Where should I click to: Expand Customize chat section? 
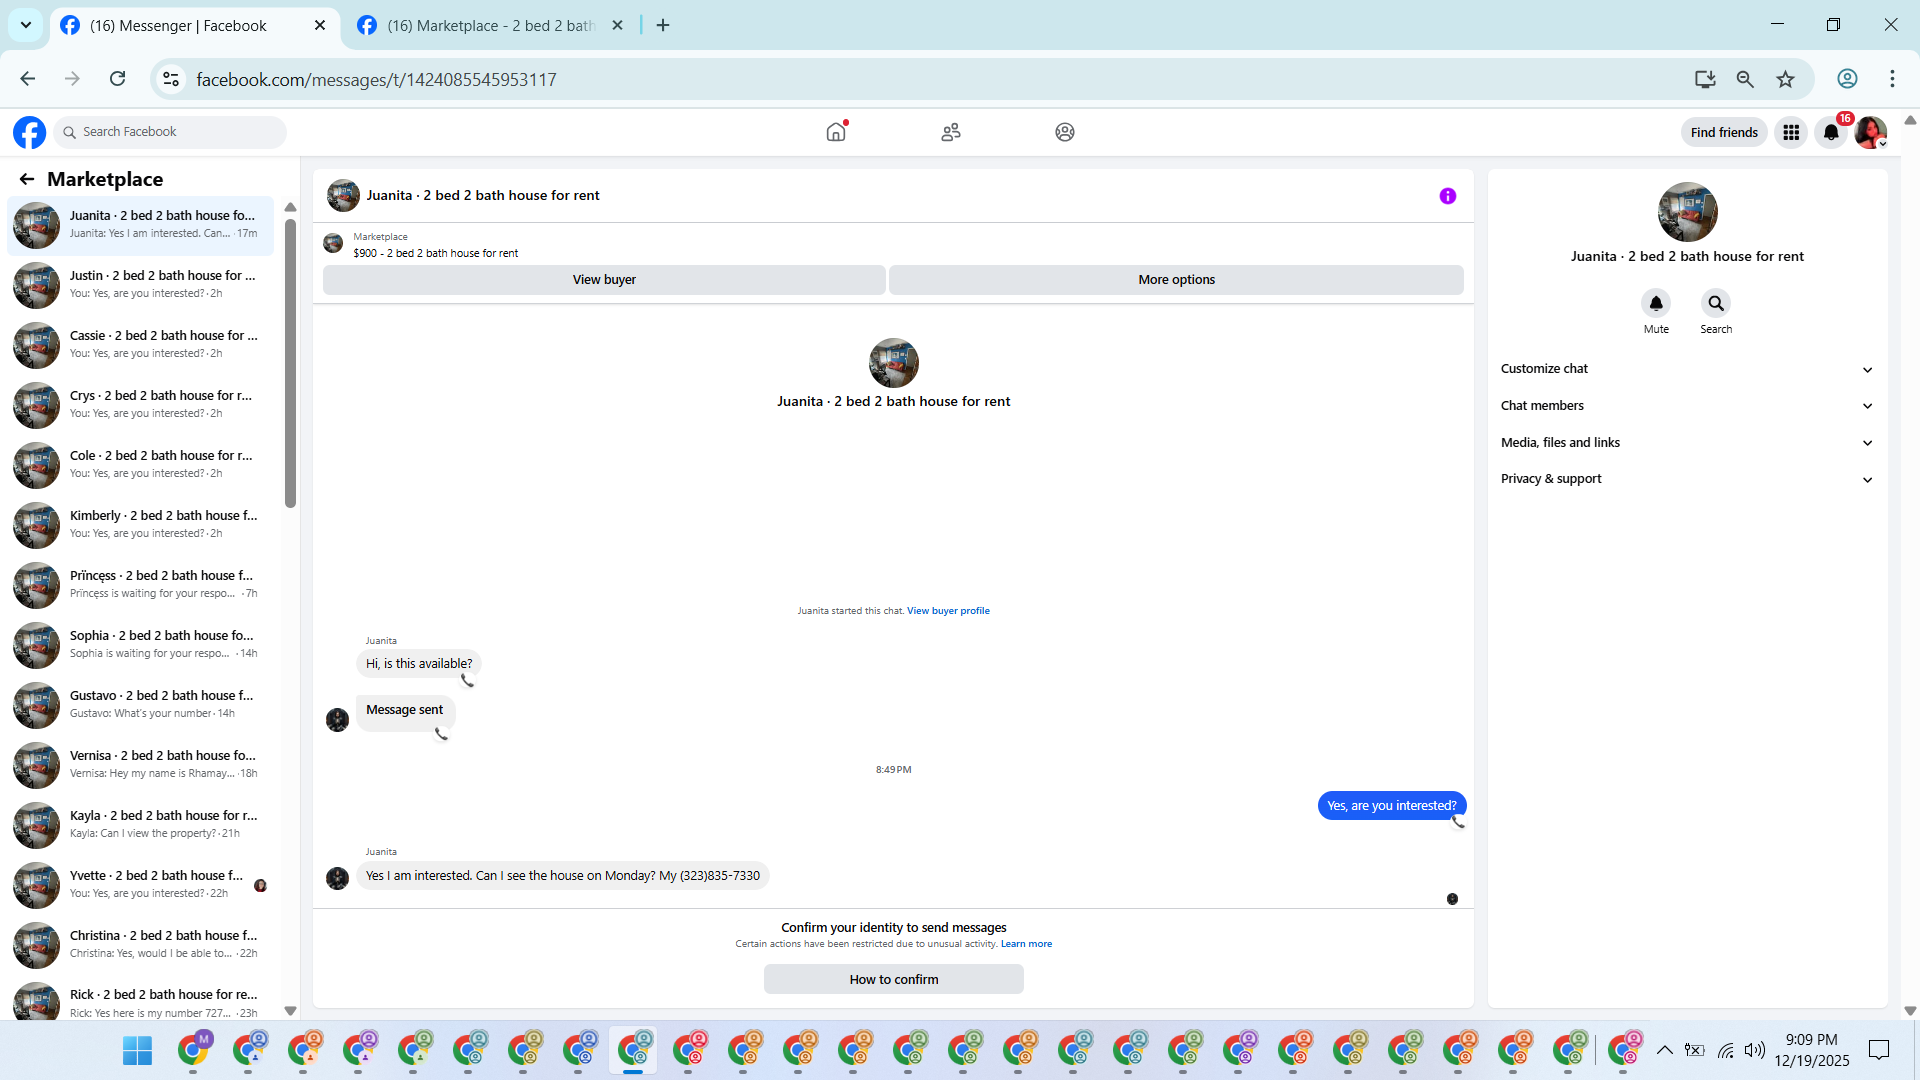coord(1686,369)
